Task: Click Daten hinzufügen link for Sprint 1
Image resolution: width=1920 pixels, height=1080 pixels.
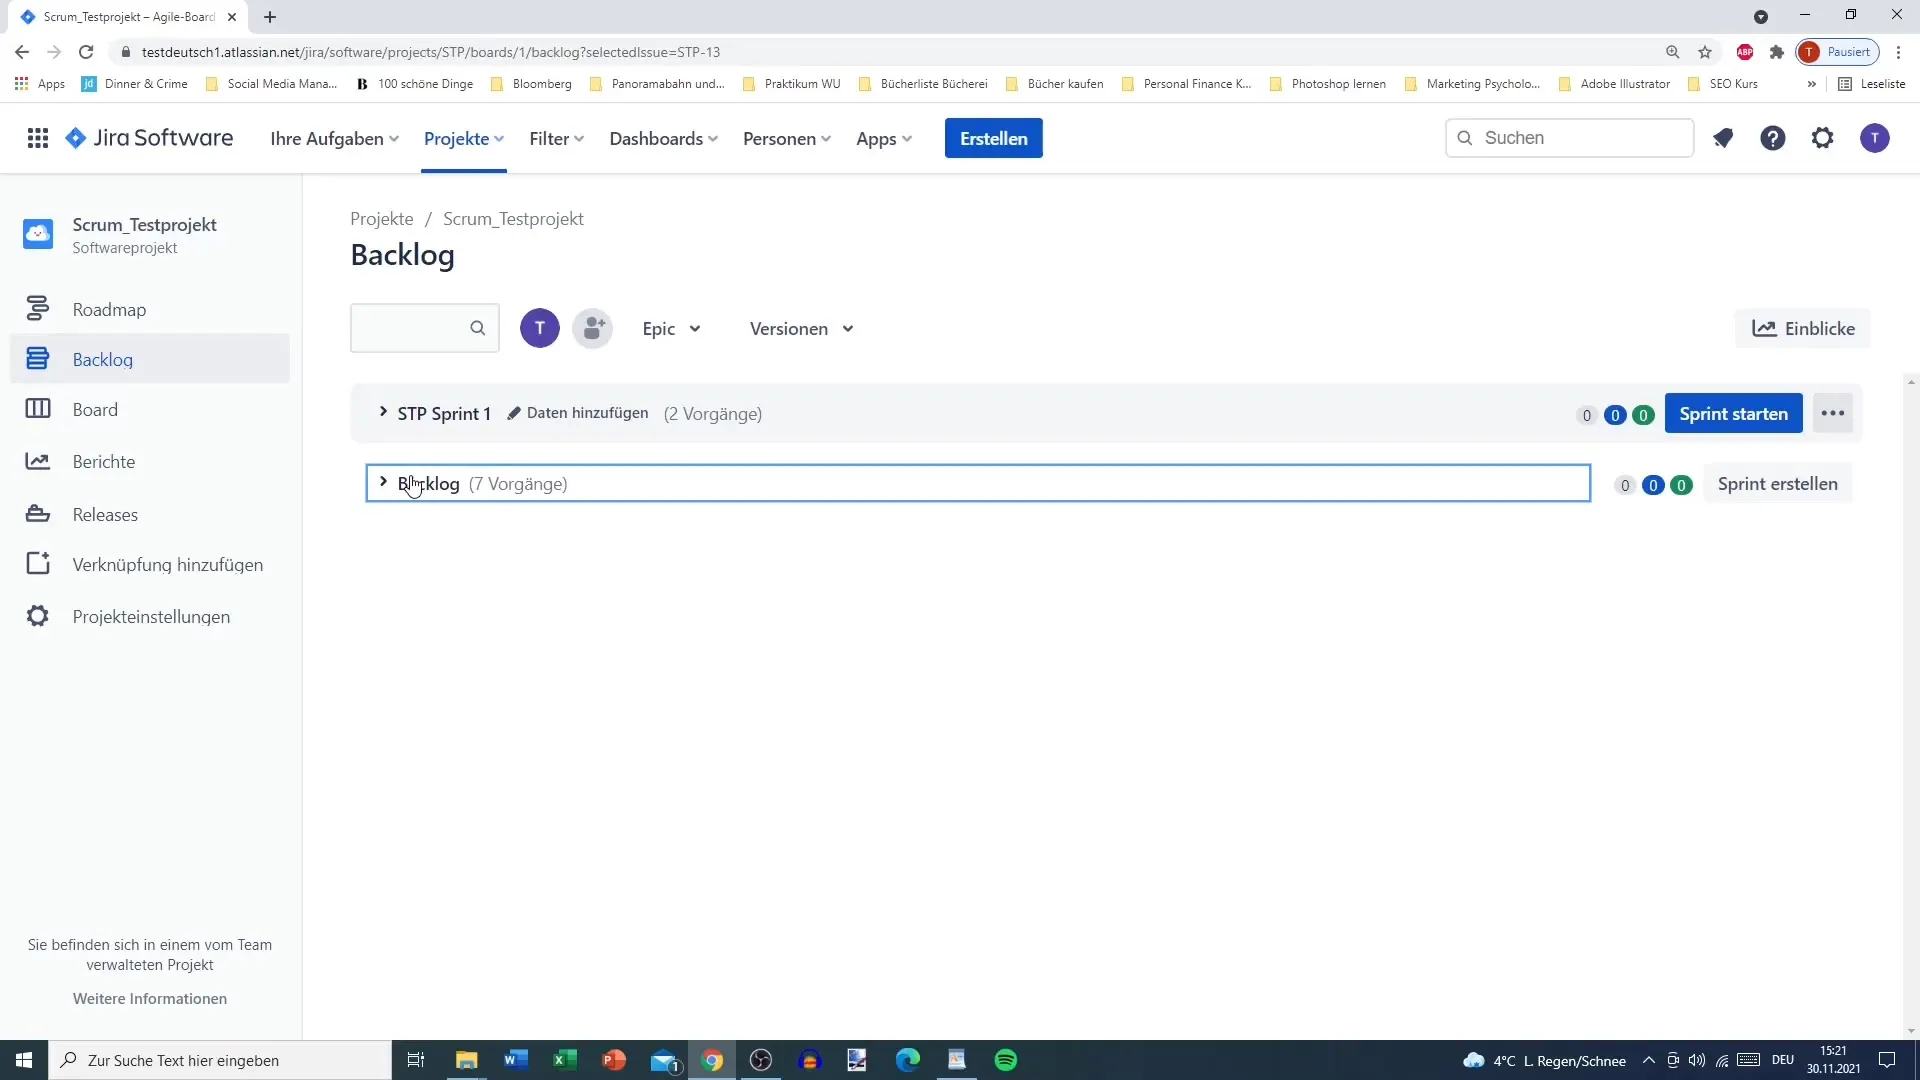Action: tap(576, 413)
